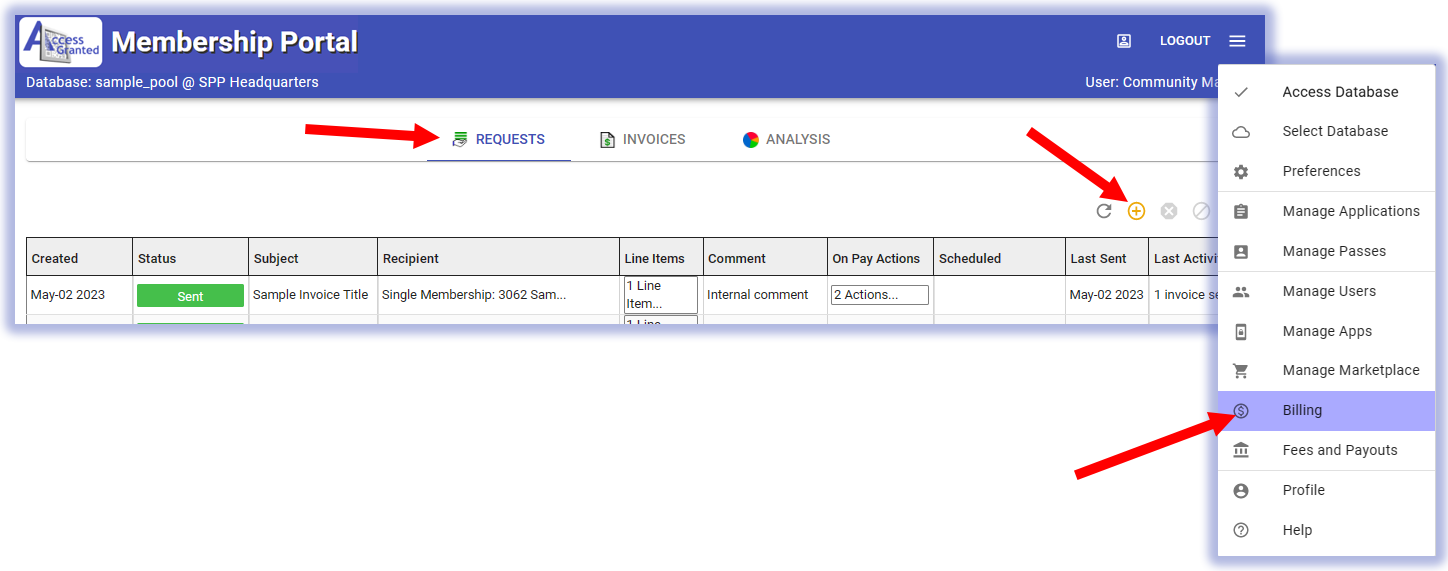Viewport: 1448px width, 571px height.
Task: Click the greyed-out delete X icon
Action: [1168, 211]
